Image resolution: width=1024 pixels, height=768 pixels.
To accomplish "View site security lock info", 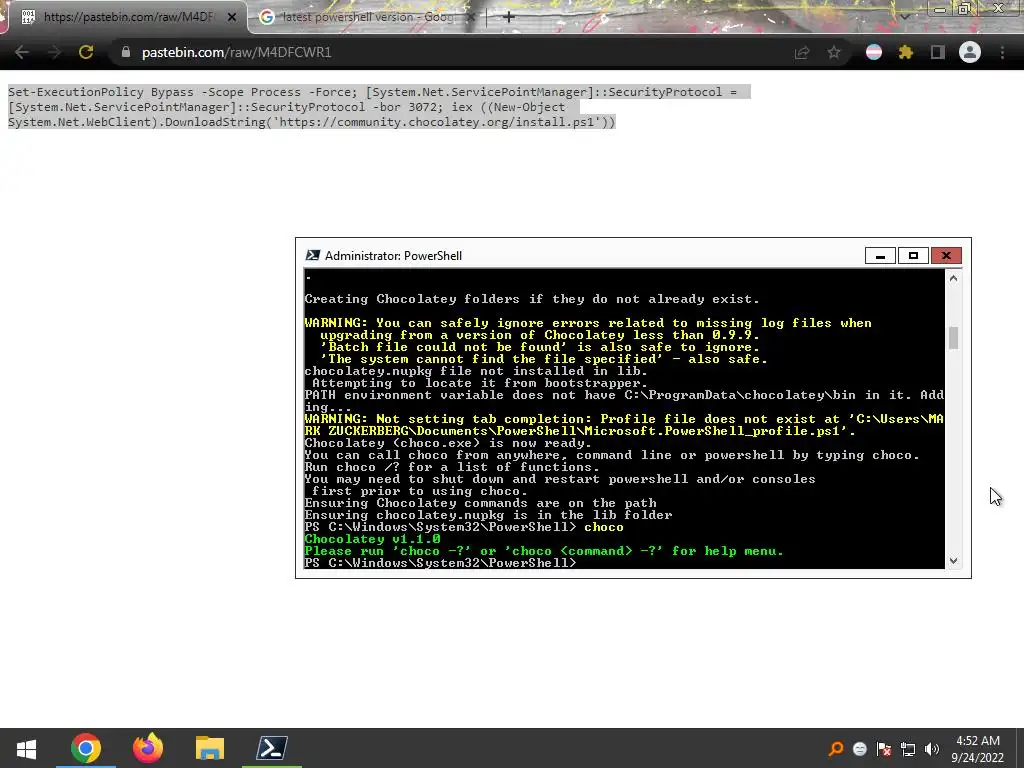I will tap(126, 52).
